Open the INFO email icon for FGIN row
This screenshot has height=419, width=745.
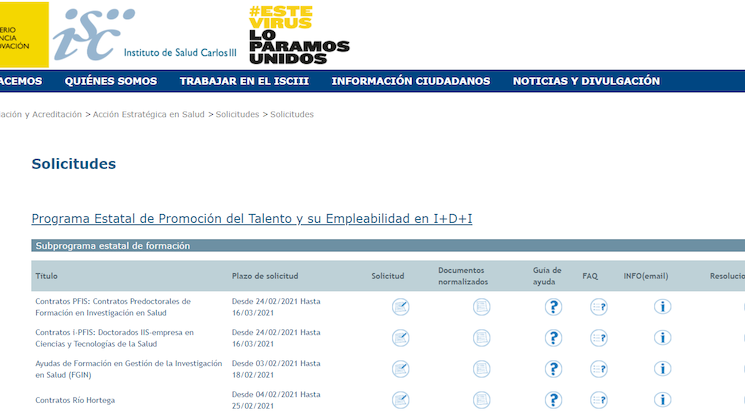coord(662,369)
